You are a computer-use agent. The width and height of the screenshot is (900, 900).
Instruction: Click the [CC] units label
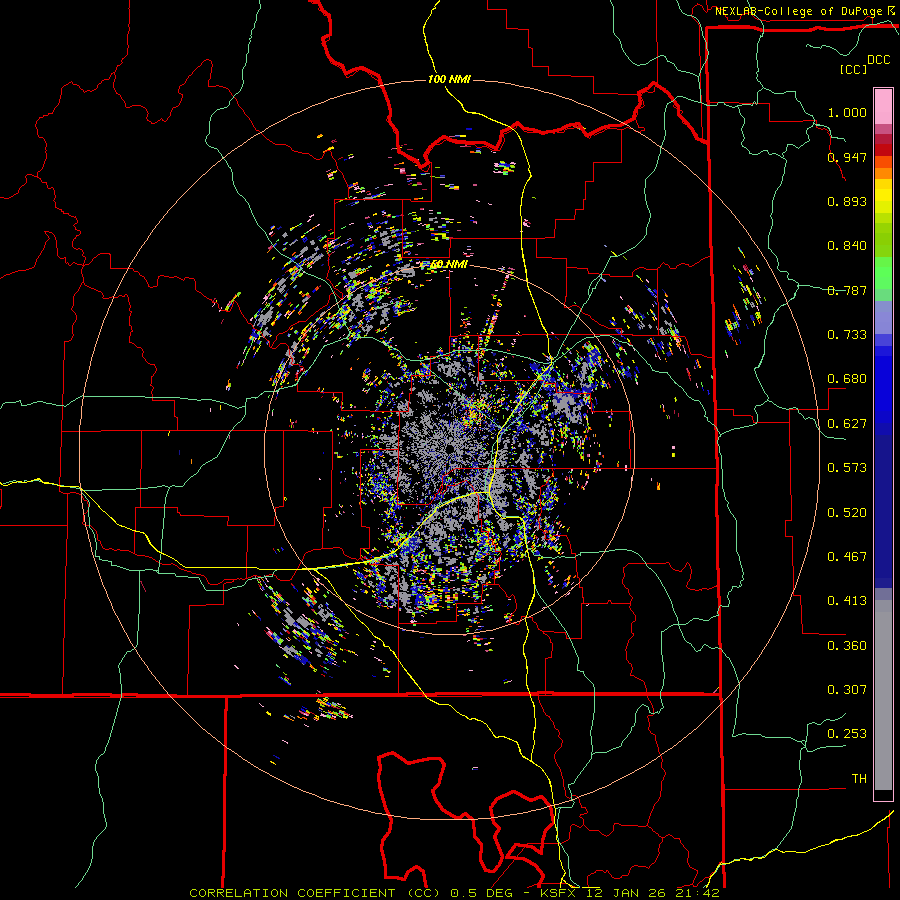853,69
